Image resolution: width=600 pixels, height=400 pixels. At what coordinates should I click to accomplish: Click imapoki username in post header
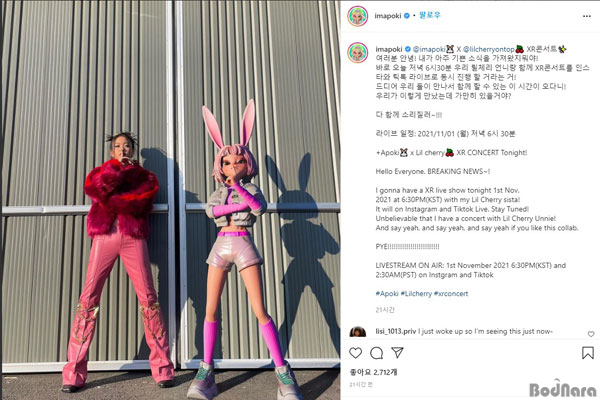(388, 16)
